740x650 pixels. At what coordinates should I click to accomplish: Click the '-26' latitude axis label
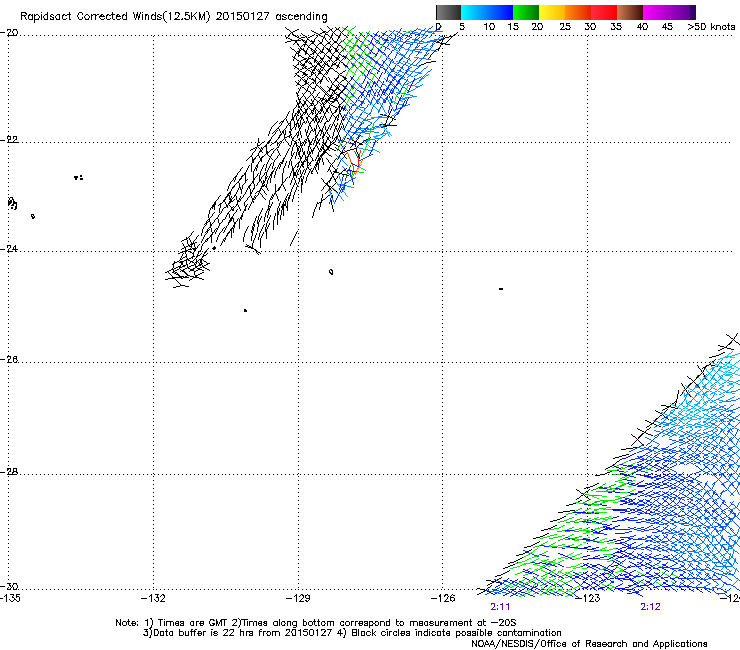9,359
